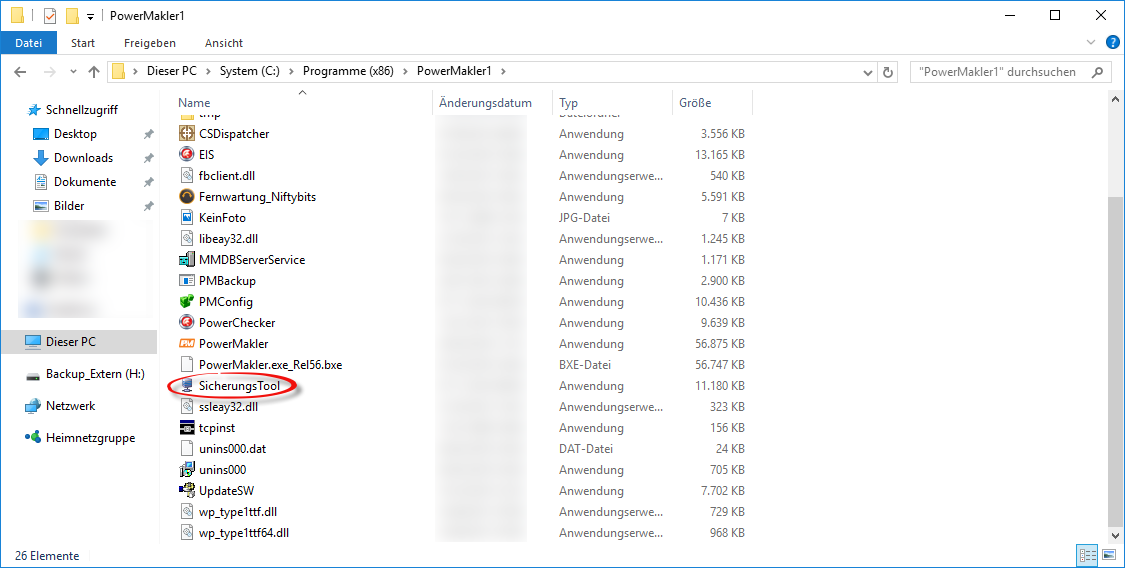The image size is (1125, 568).
Task: Click the scrollbar down arrow
Action: pos(1116,536)
